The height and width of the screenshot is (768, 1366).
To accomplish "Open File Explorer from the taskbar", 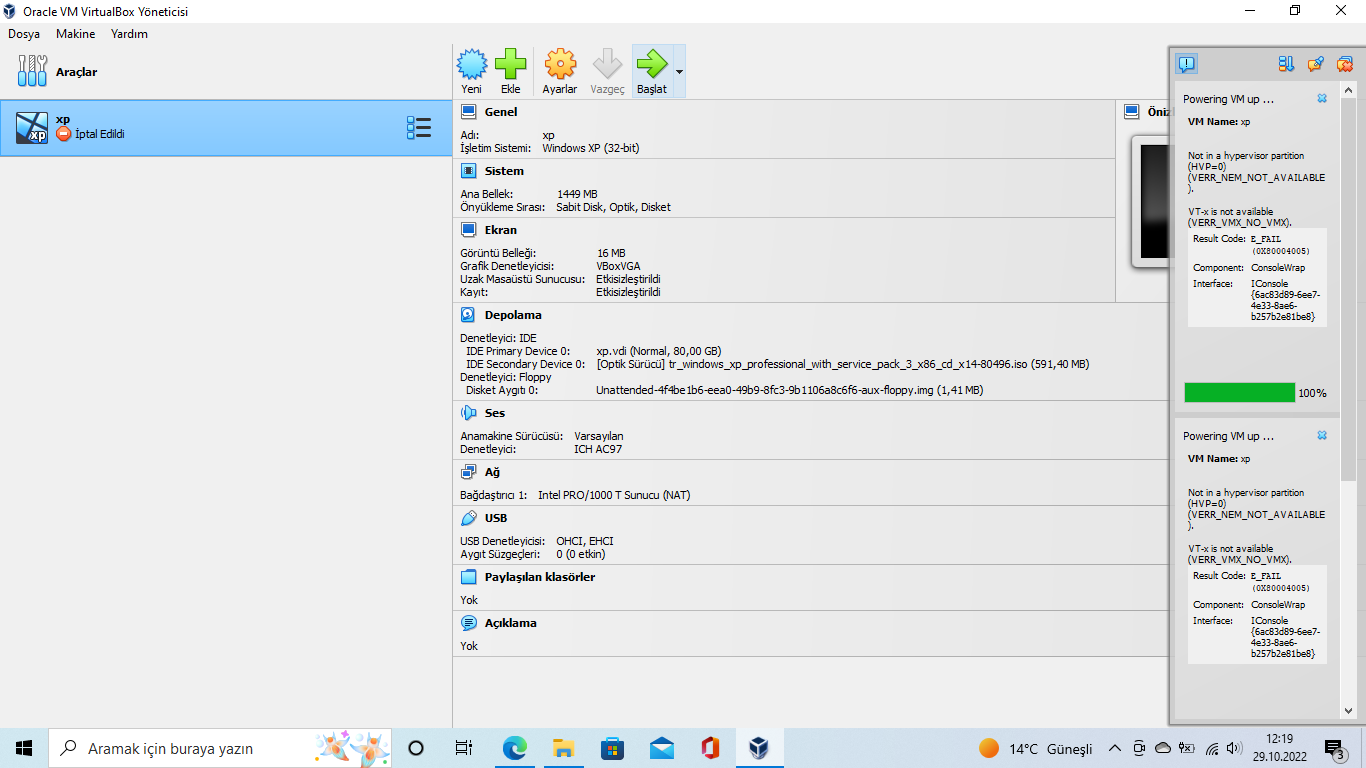I will [564, 748].
